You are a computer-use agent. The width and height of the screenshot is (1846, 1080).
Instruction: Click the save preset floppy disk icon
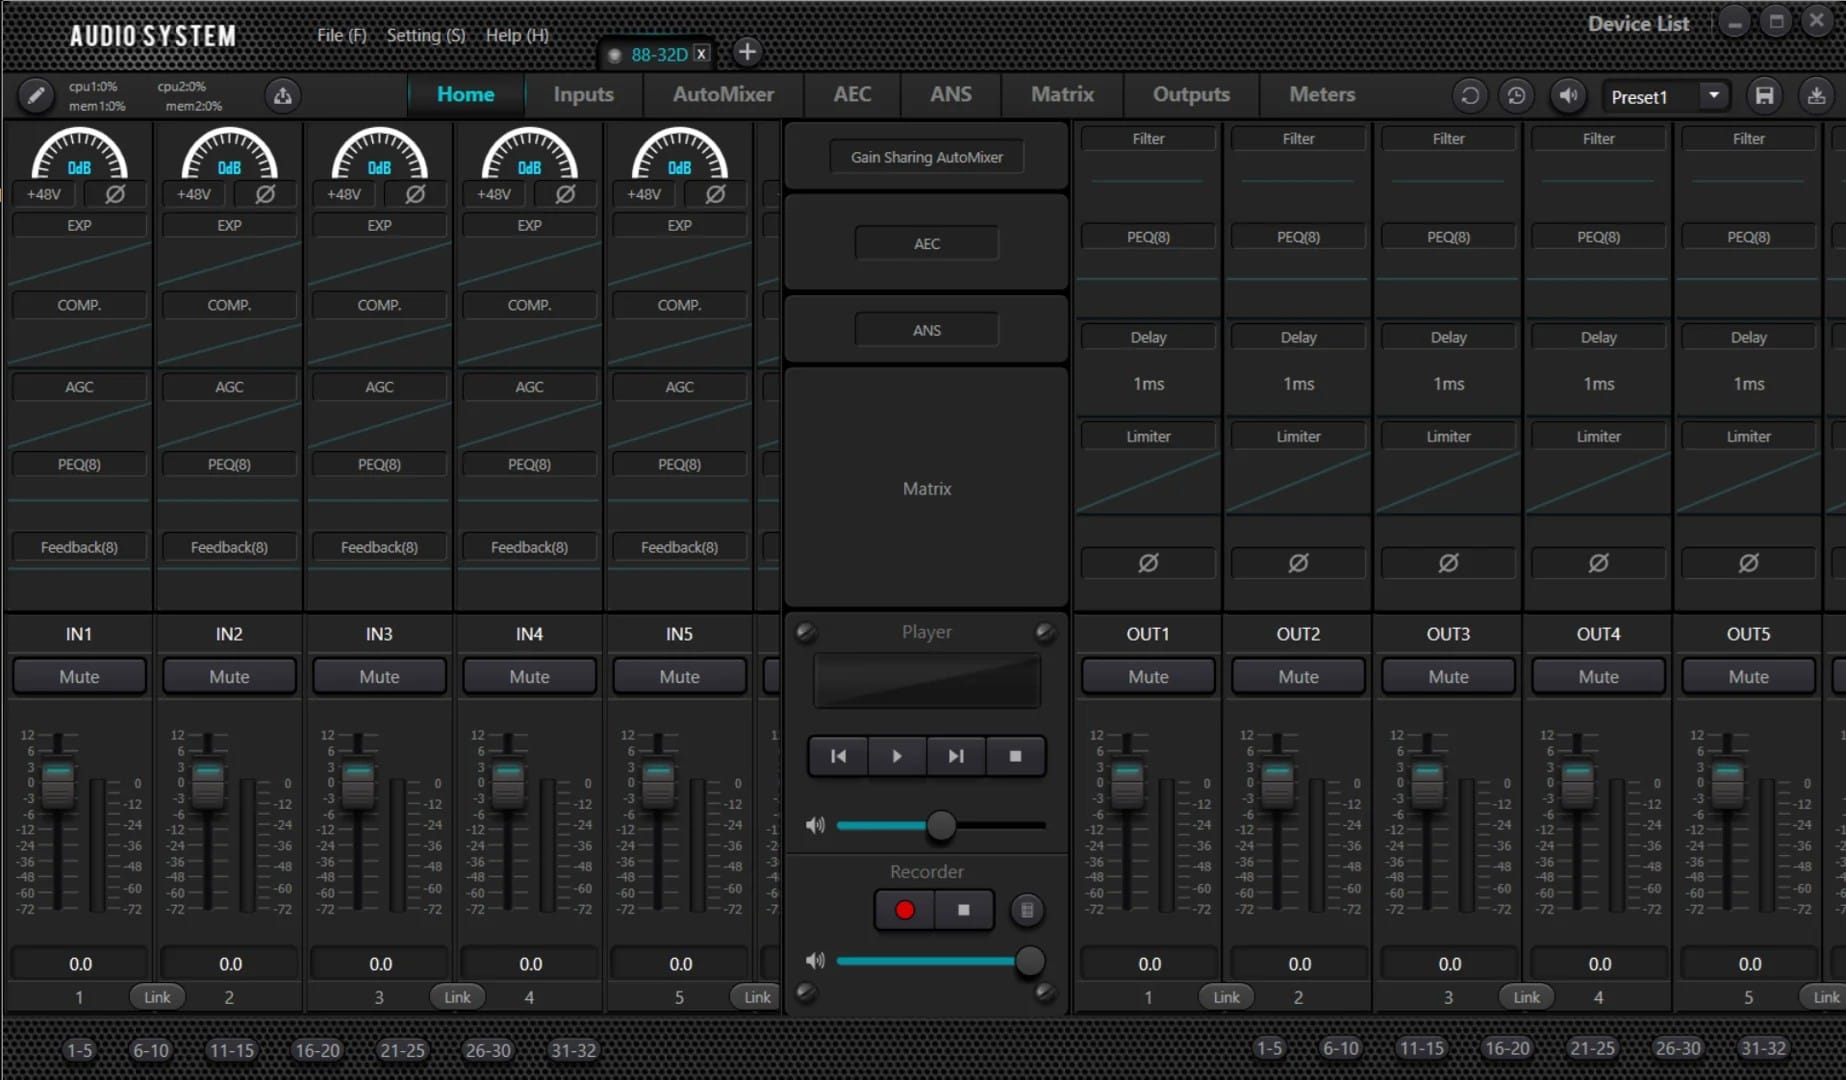pos(1764,96)
